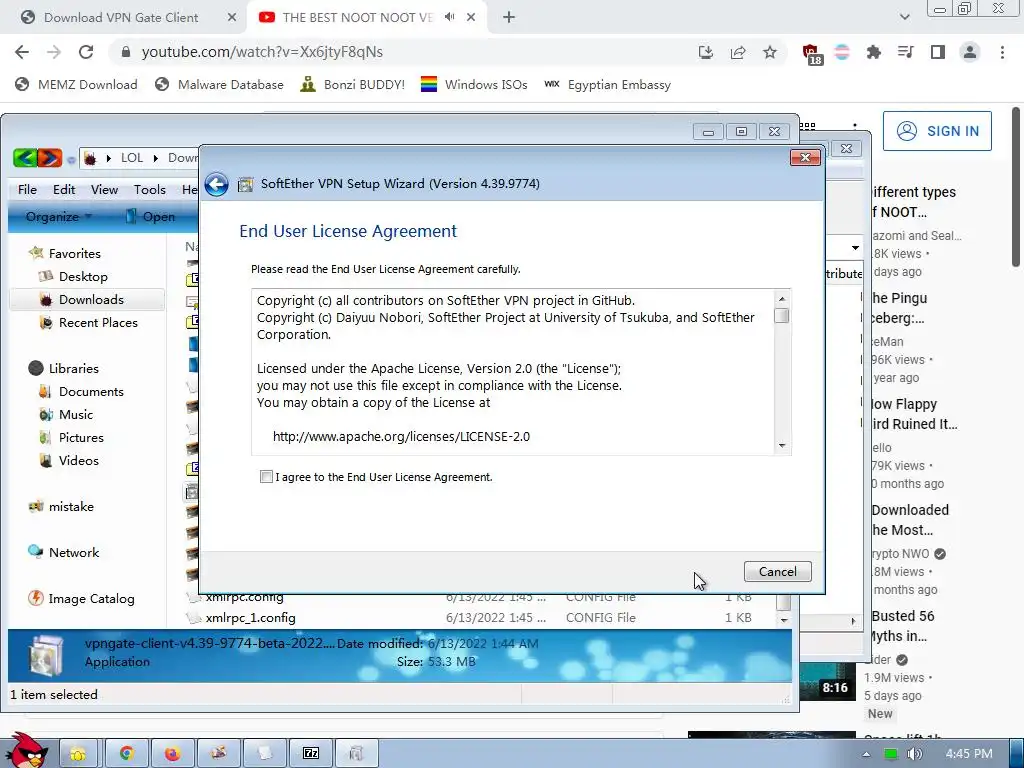Viewport: 1024px width, 768px height.
Task: Open a new Chrome tab
Action: pos(509,18)
